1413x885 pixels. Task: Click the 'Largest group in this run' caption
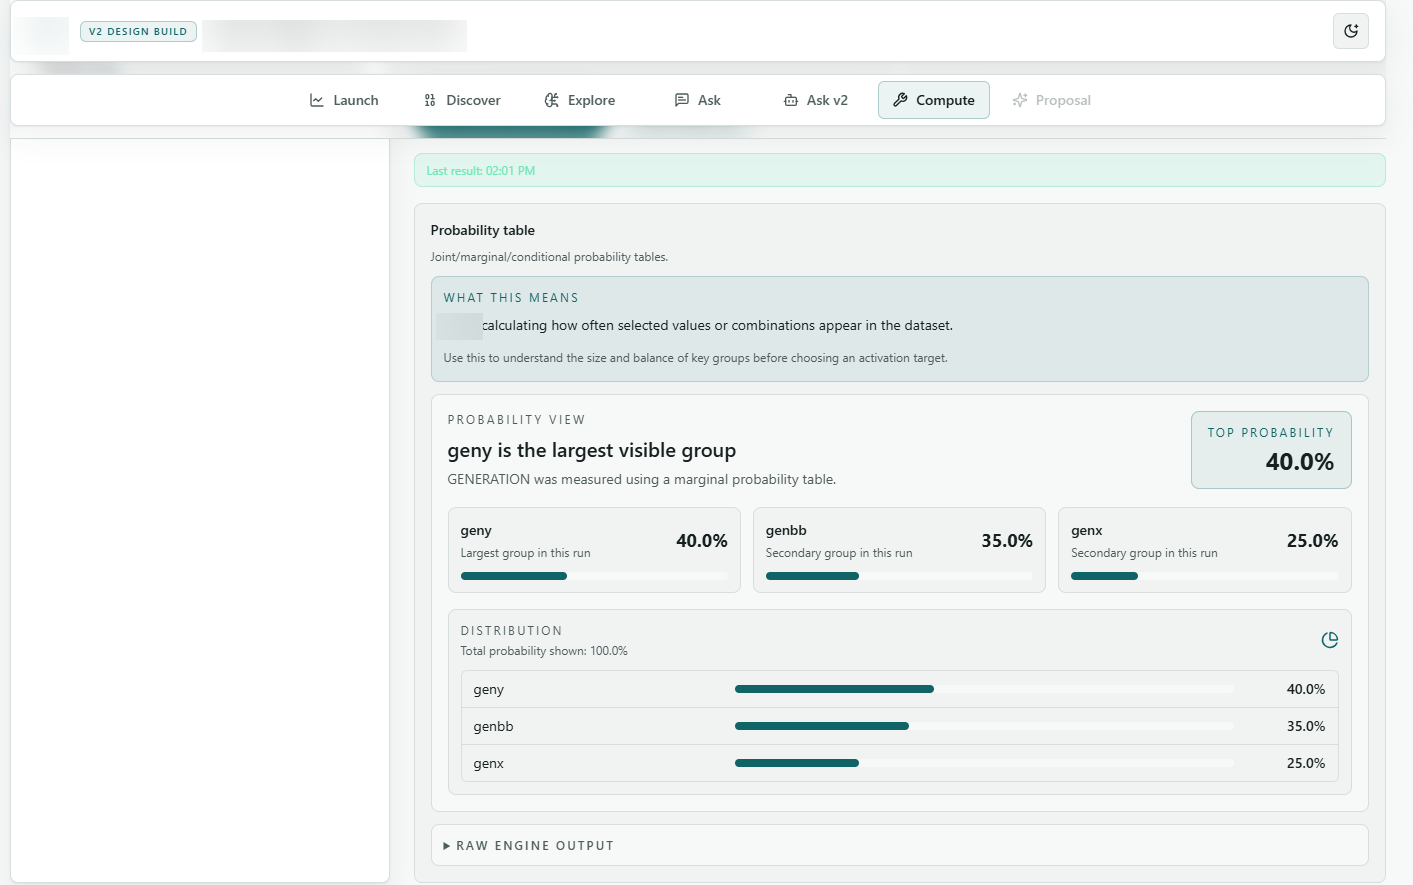pos(525,553)
